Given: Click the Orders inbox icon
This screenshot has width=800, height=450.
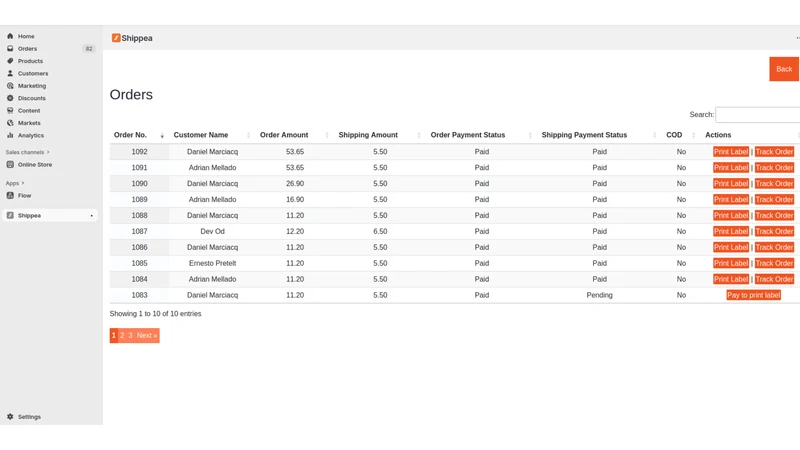Looking at the screenshot, I should pyautogui.click(x=10, y=48).
